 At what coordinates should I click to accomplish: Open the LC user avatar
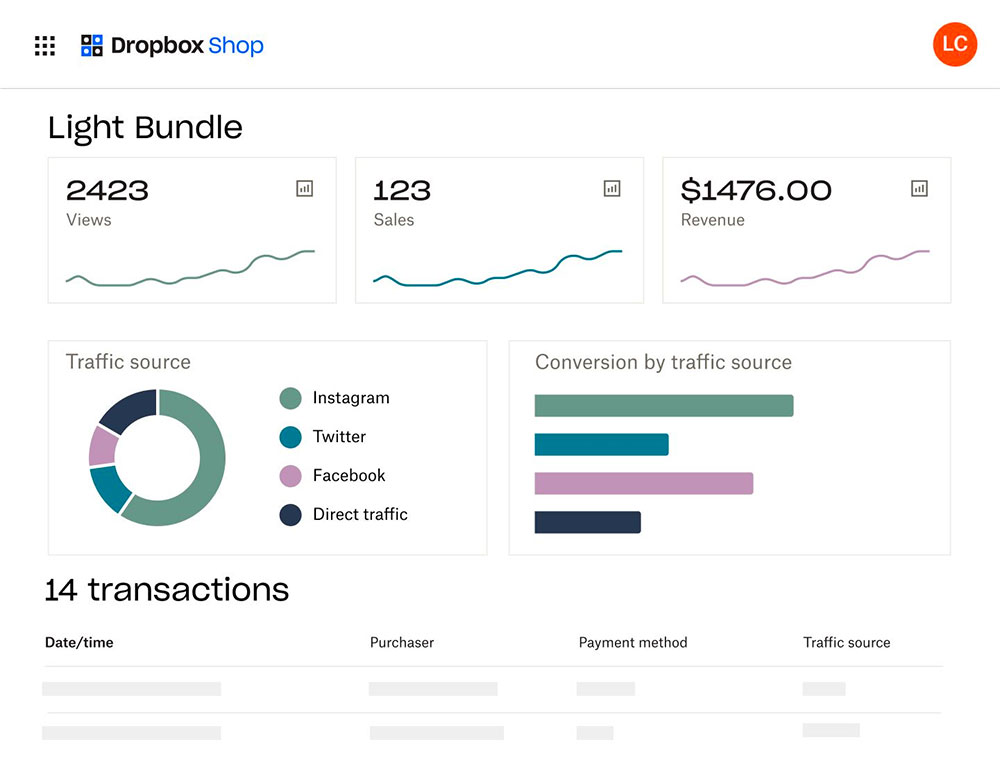tap(955, 44)
